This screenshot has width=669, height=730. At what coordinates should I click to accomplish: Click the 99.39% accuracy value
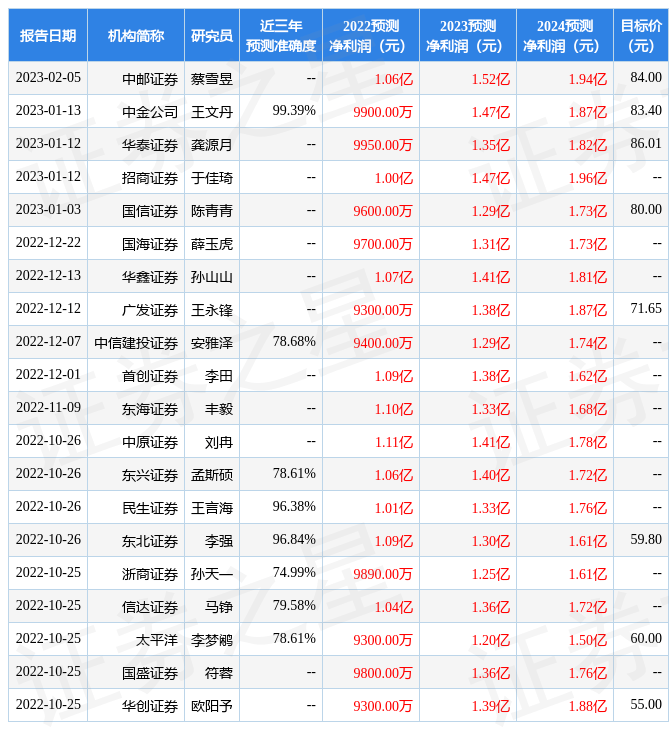click(x=294, y=111)
